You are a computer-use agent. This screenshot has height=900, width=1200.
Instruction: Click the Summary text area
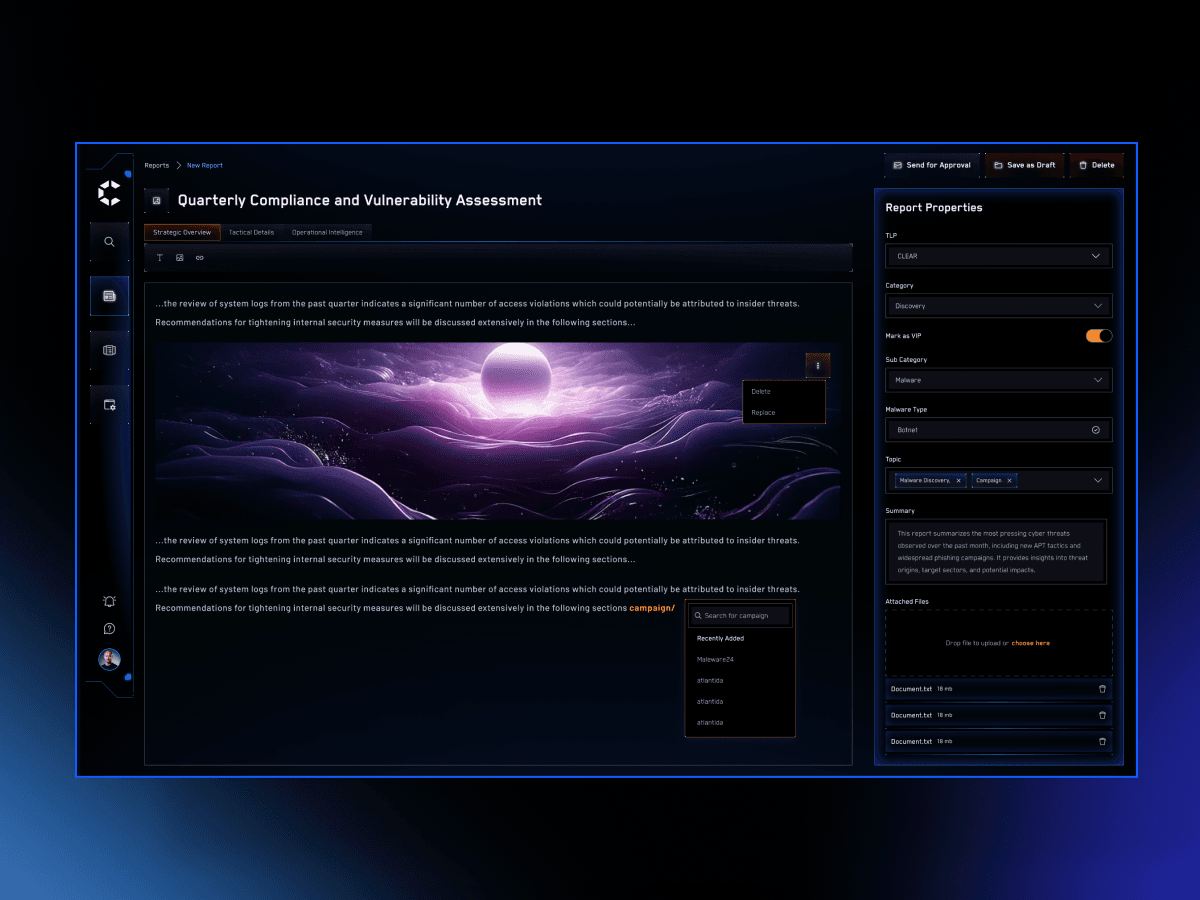click(996, 552)
